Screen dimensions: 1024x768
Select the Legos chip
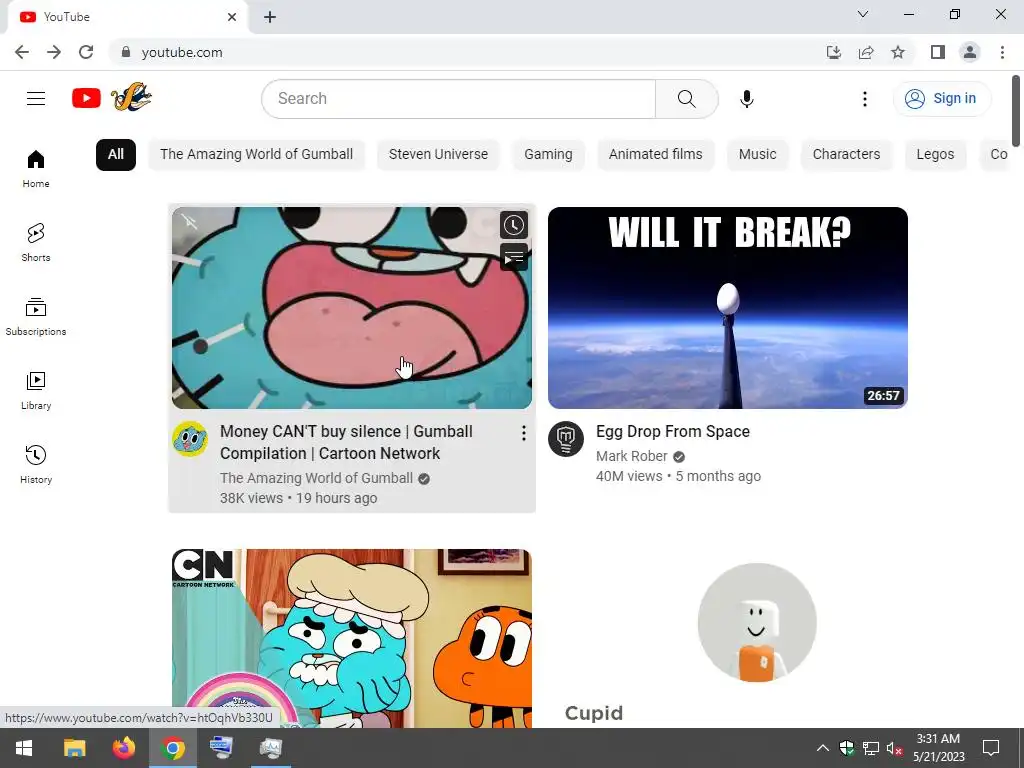click(935, 155)
